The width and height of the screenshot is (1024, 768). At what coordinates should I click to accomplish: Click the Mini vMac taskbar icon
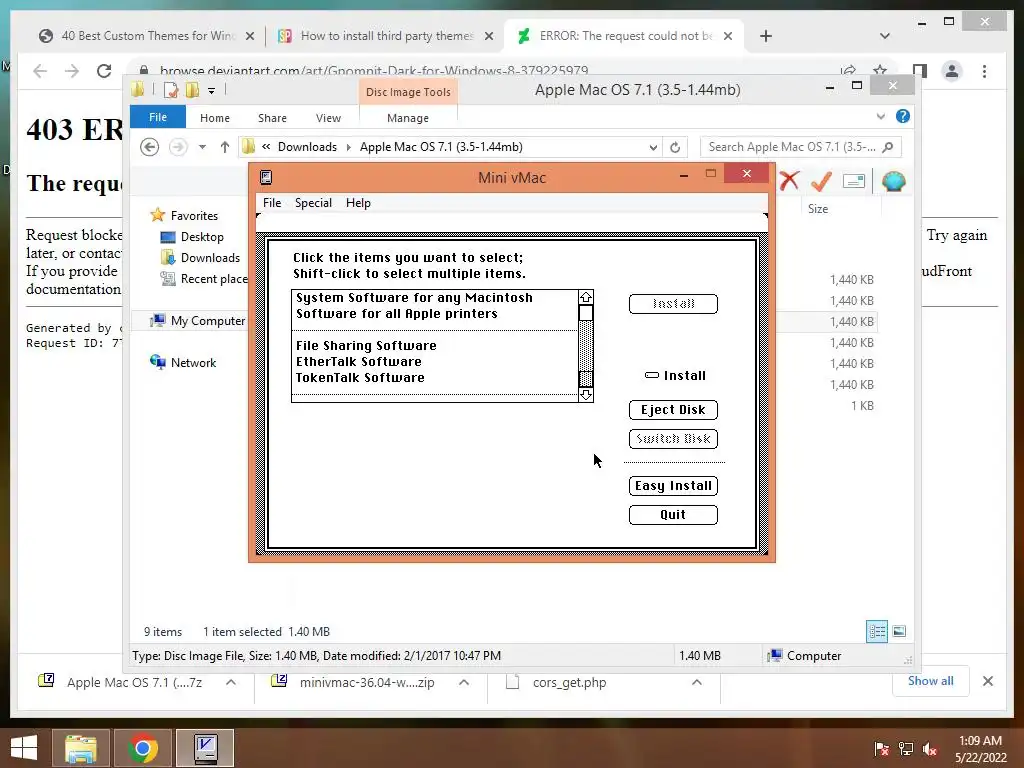pos(205,748)
